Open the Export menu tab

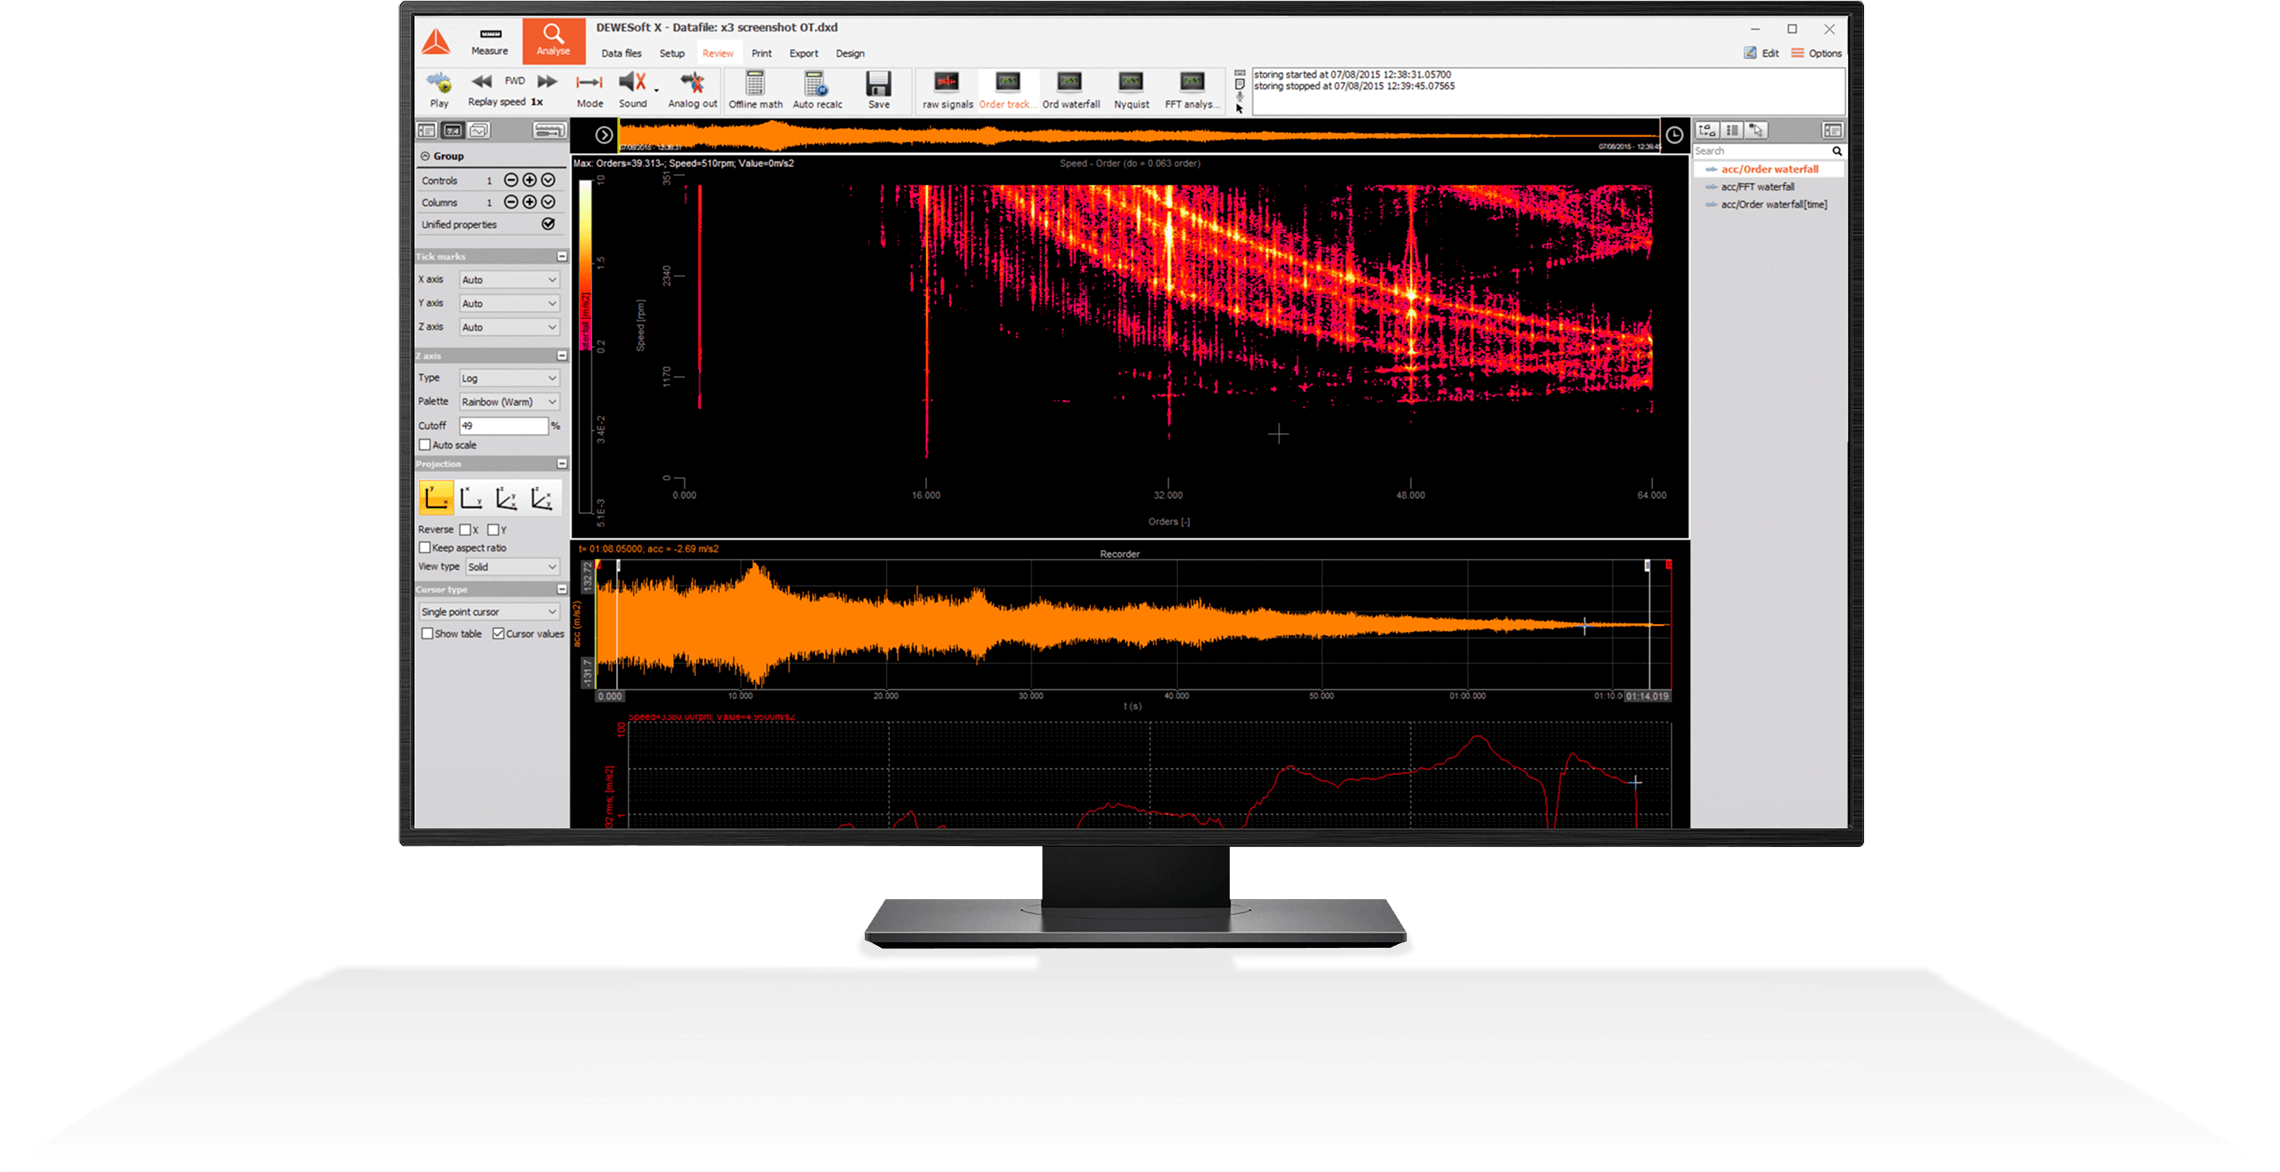click(803, 54)
